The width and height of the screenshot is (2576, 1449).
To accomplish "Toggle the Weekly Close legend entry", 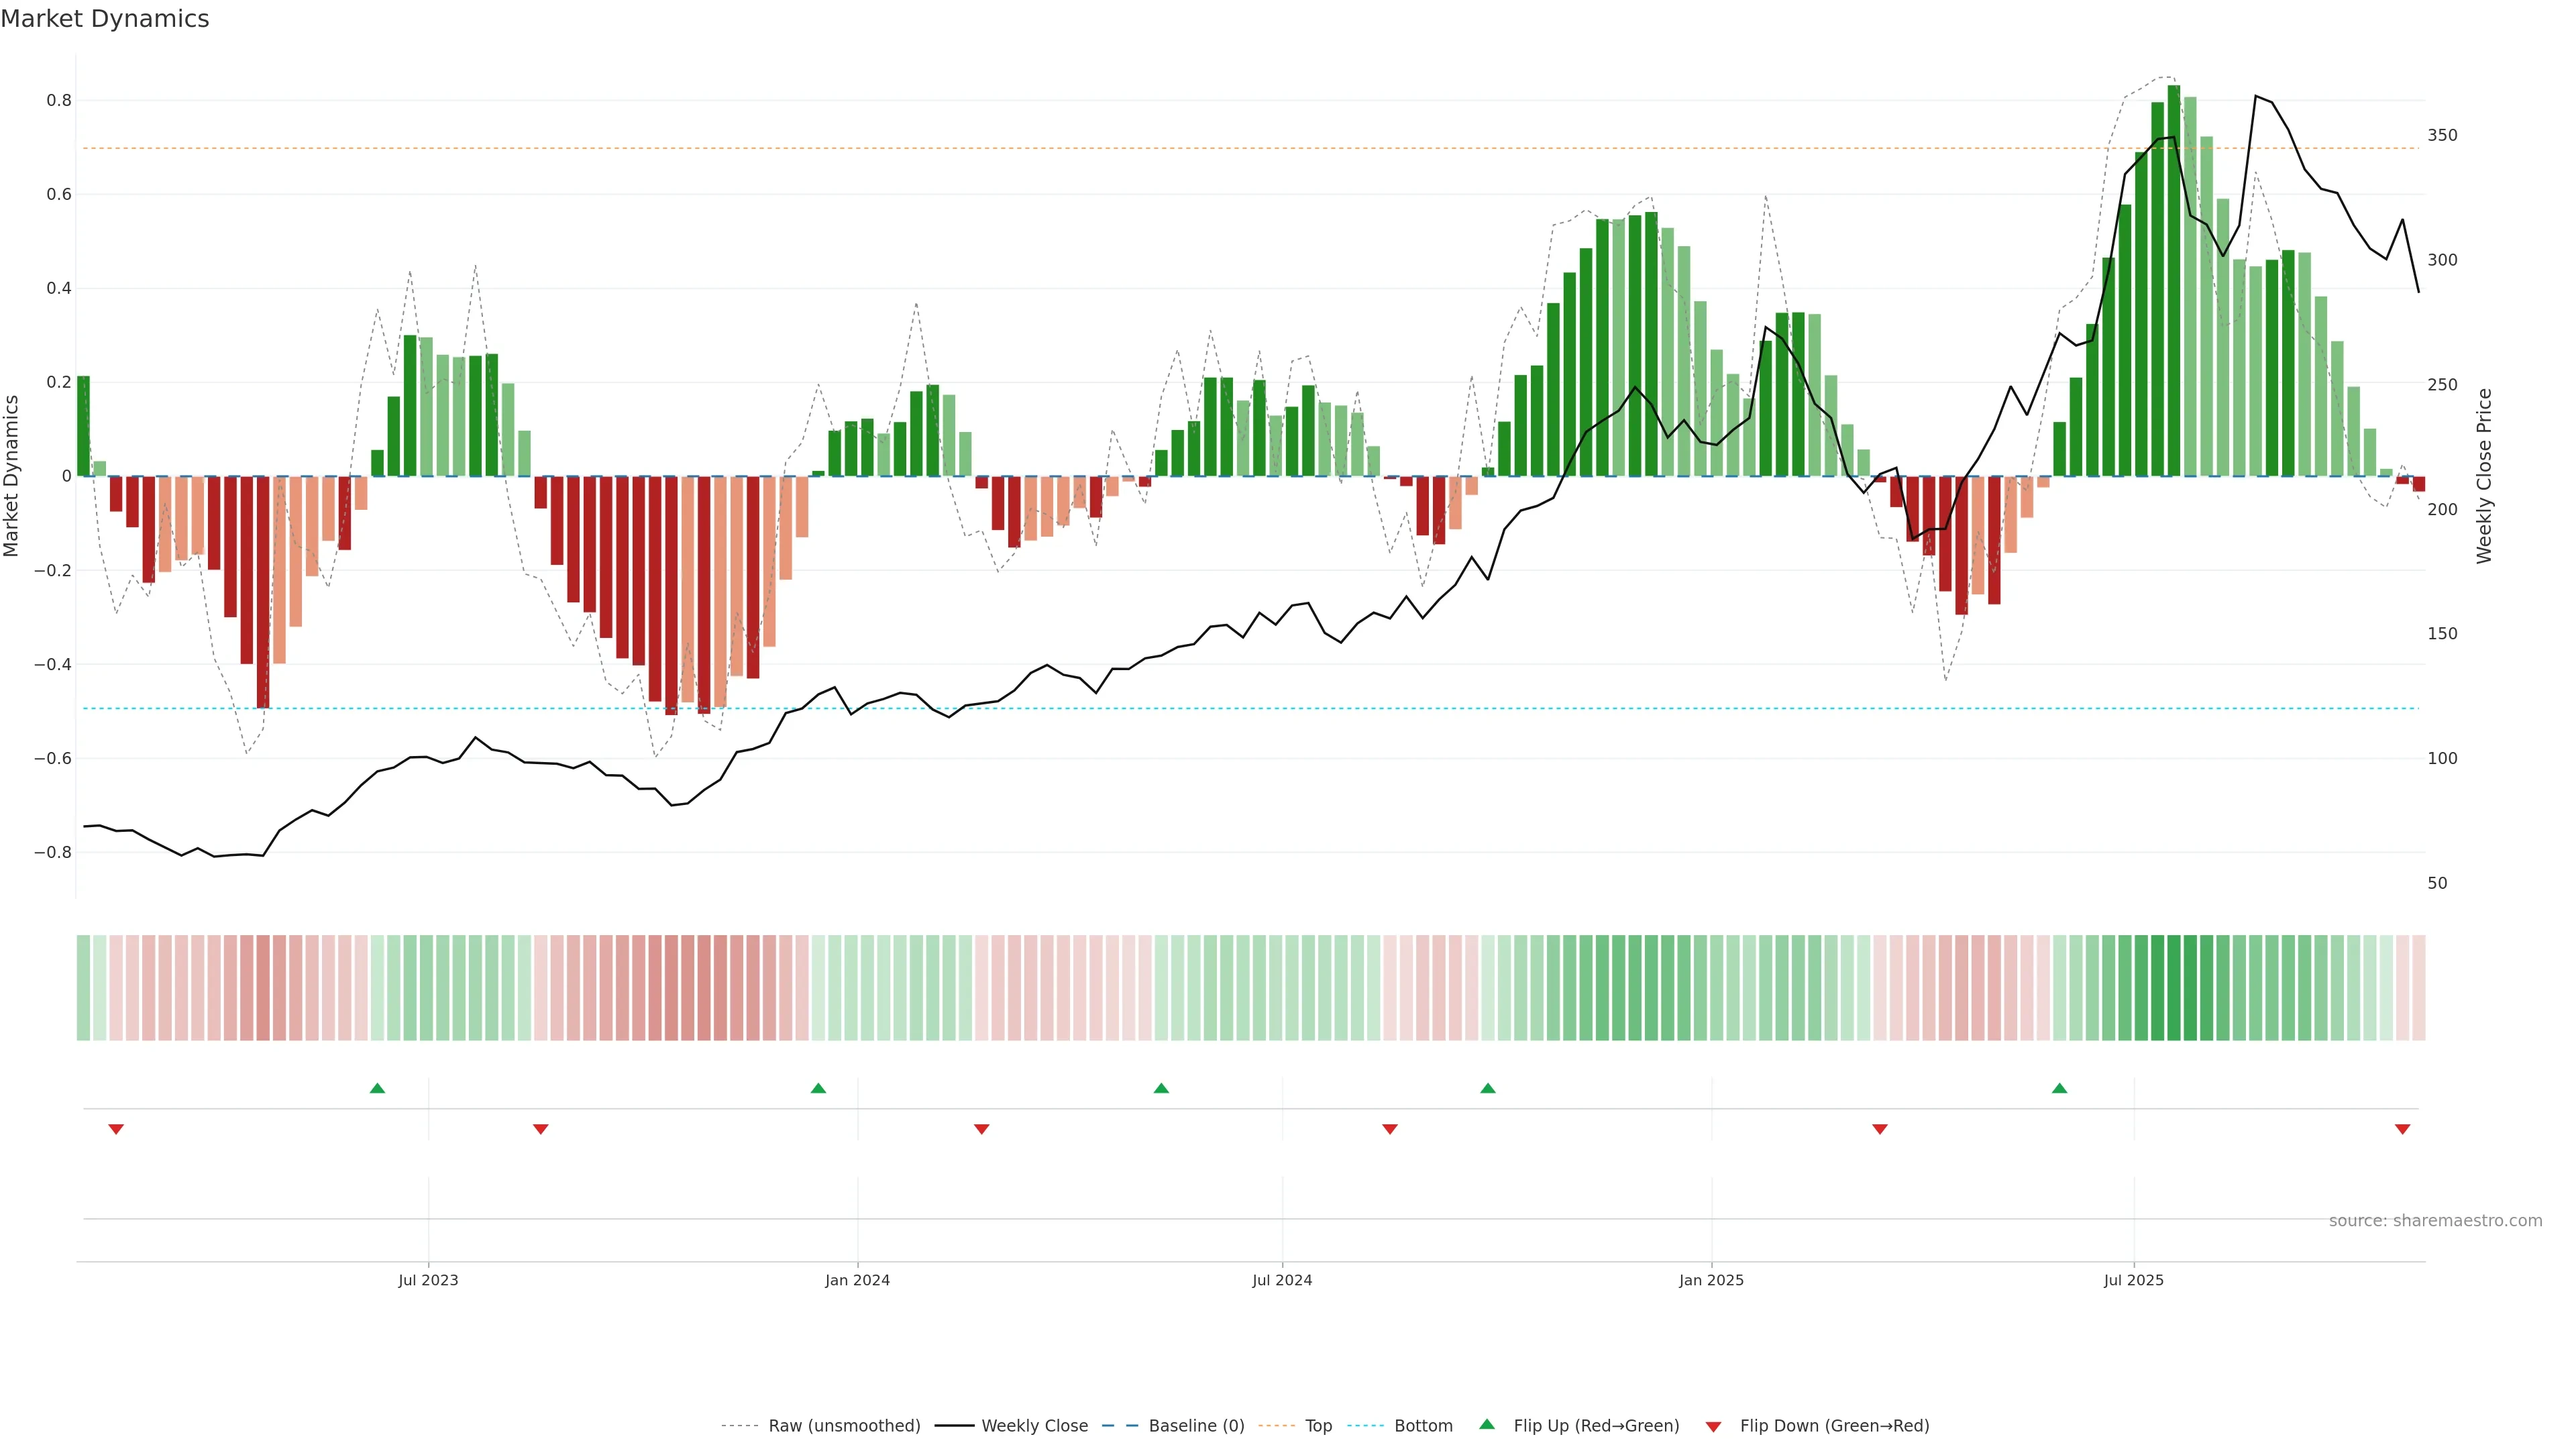I will point(1034,1426).
